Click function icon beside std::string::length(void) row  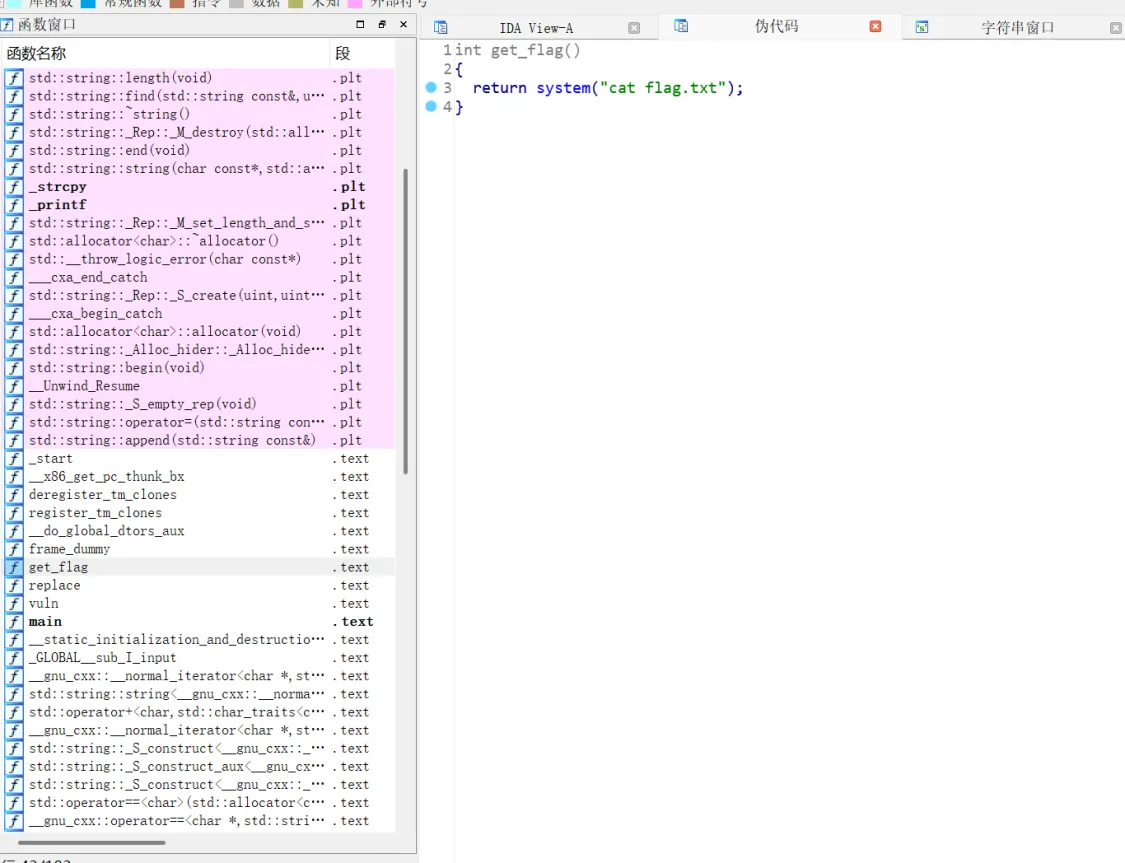[14, 77]
